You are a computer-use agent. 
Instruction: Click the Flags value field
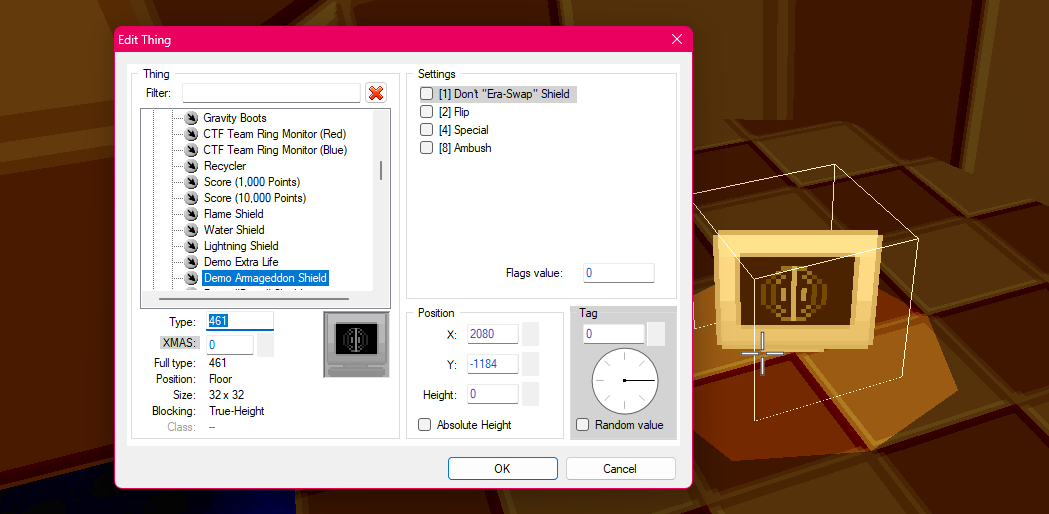pos(619,273)
